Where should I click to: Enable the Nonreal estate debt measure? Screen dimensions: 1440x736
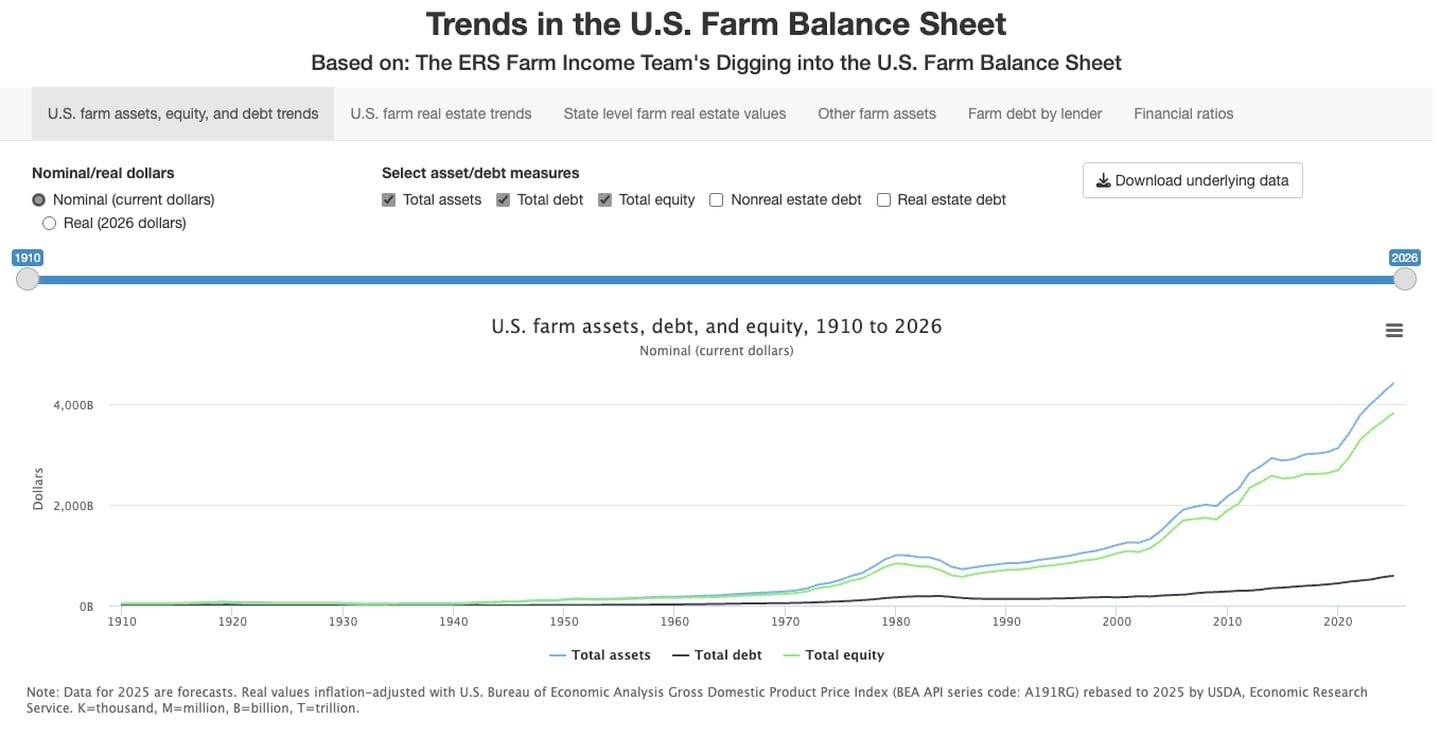click(716, 199)
